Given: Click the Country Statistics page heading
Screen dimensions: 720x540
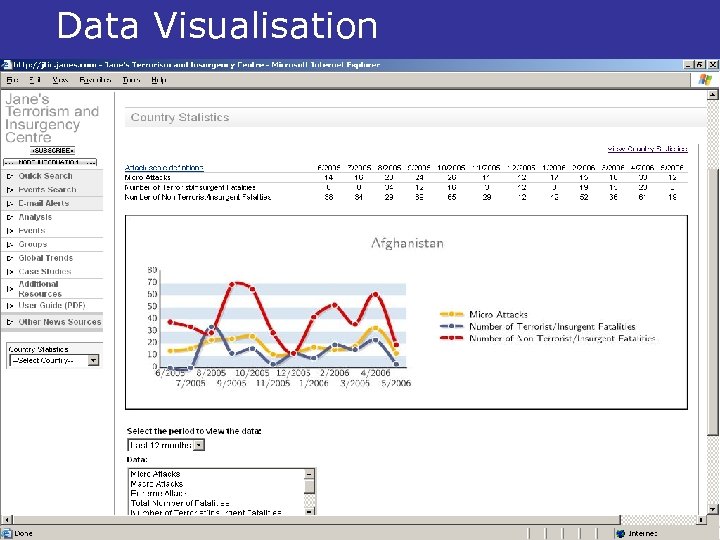Looking at the screenshot, I should click(180, 118).
